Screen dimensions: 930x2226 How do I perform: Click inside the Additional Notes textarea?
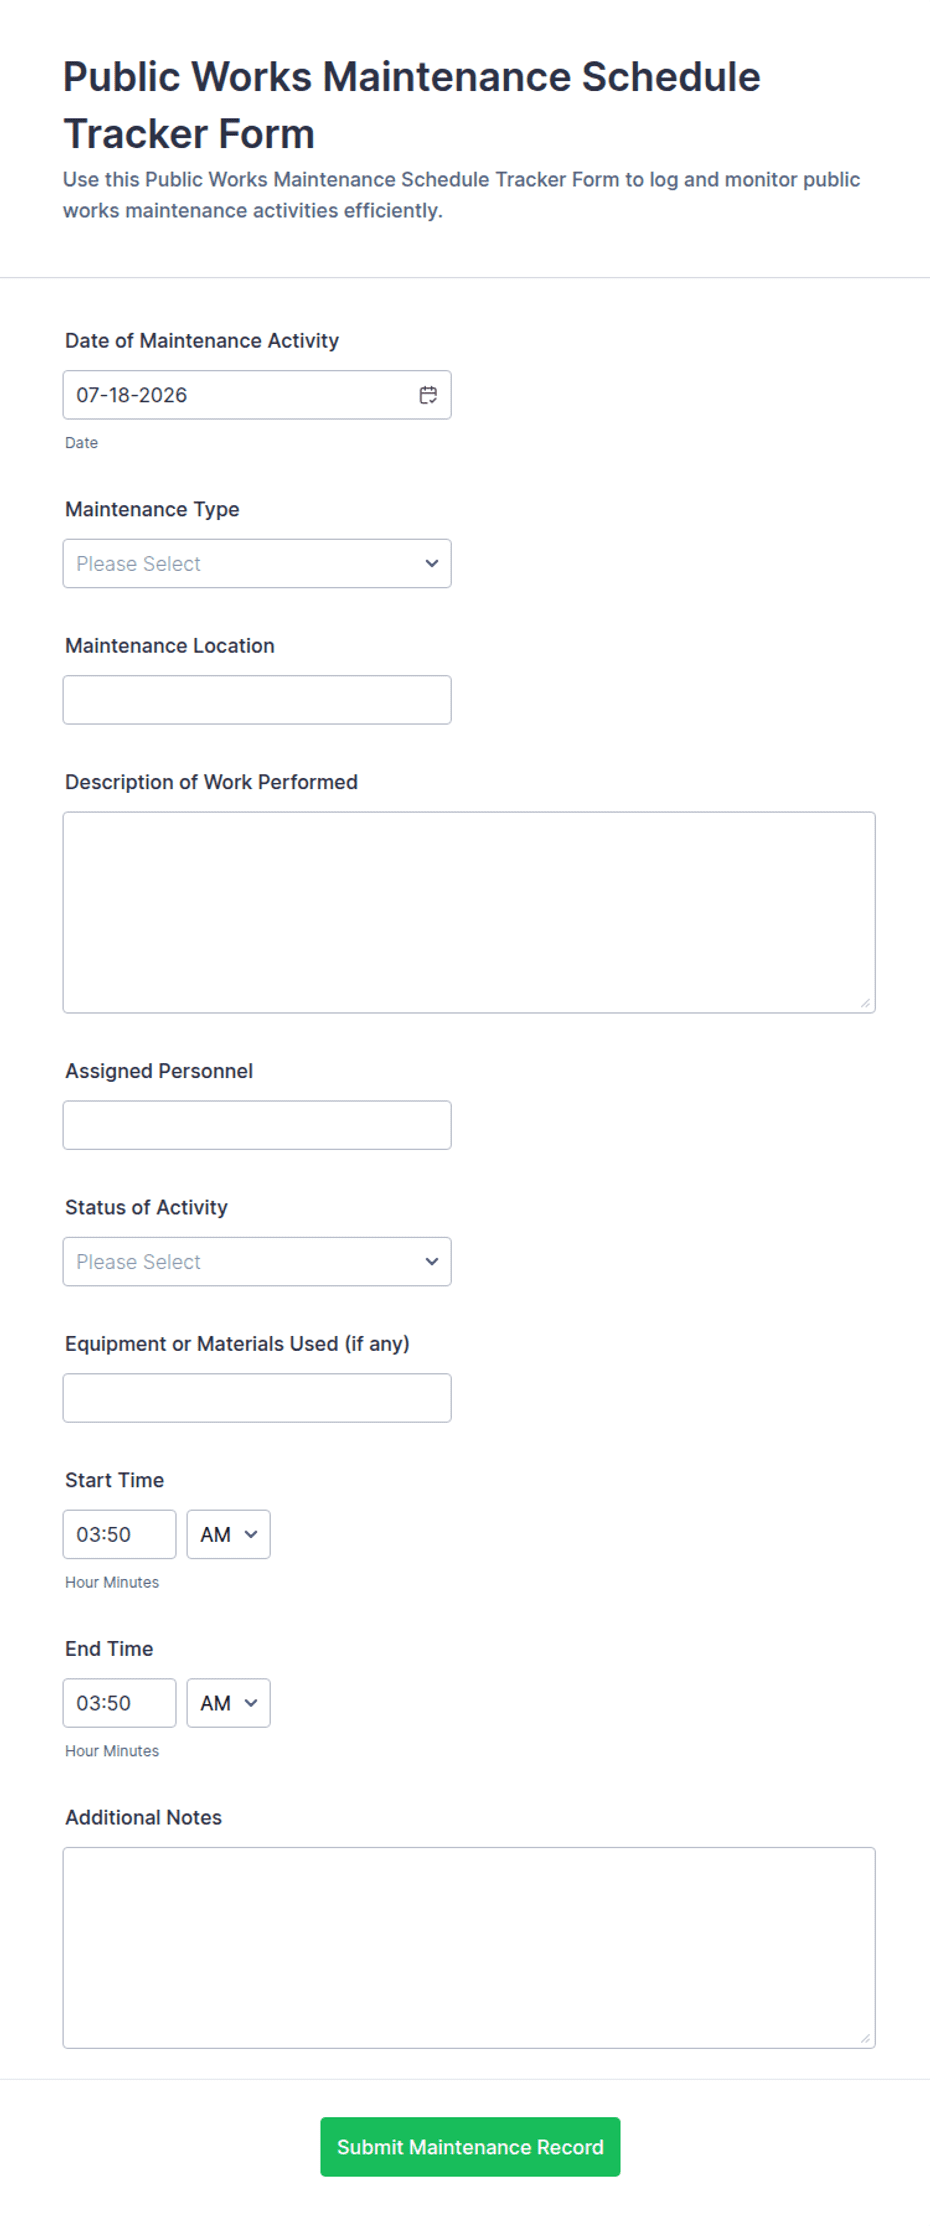click(x=469, y=1948)
